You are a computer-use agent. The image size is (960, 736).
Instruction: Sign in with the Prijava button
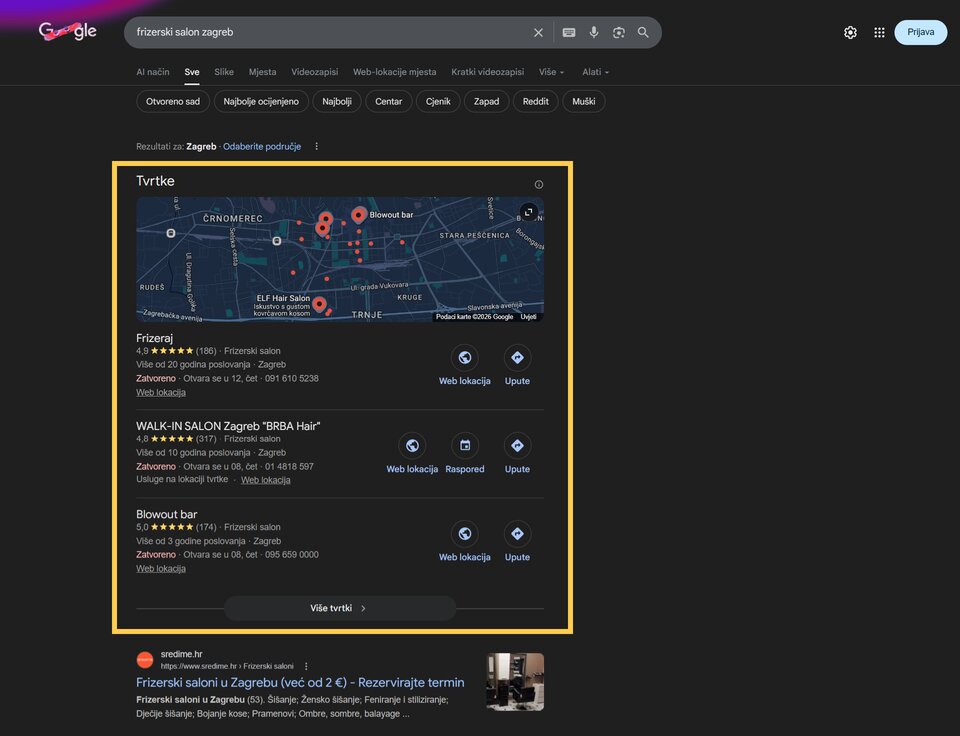920,32
